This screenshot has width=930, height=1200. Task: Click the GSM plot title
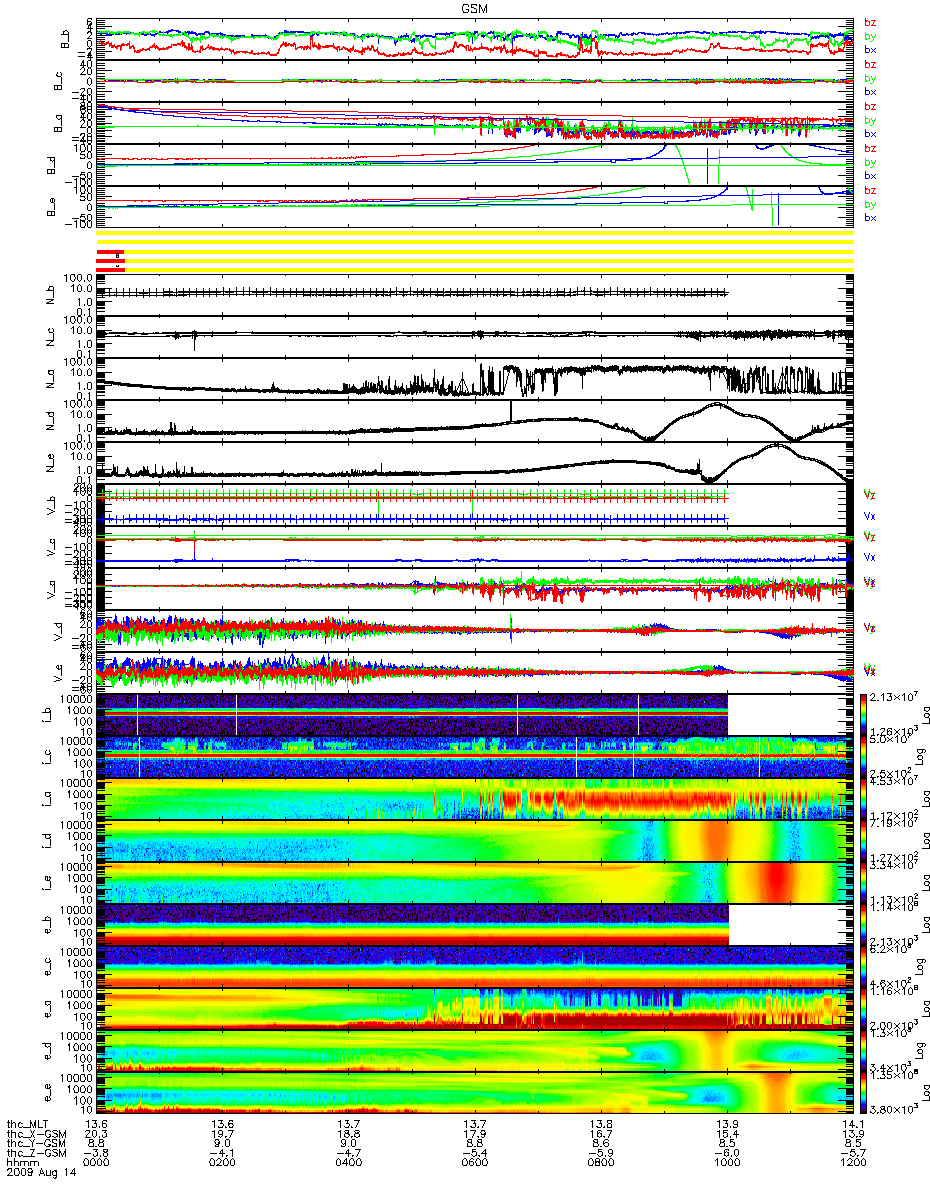(474, 7)
